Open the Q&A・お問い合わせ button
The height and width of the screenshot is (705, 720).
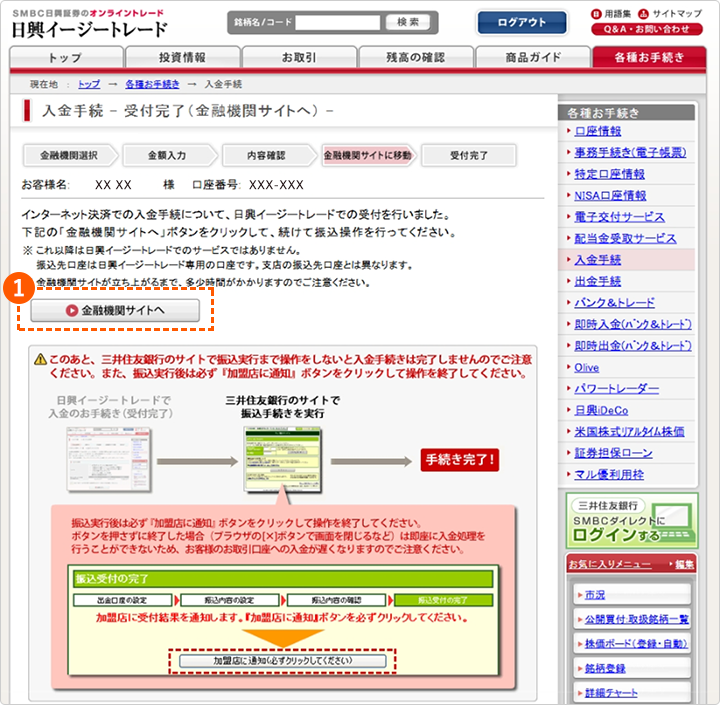point(647,29)
